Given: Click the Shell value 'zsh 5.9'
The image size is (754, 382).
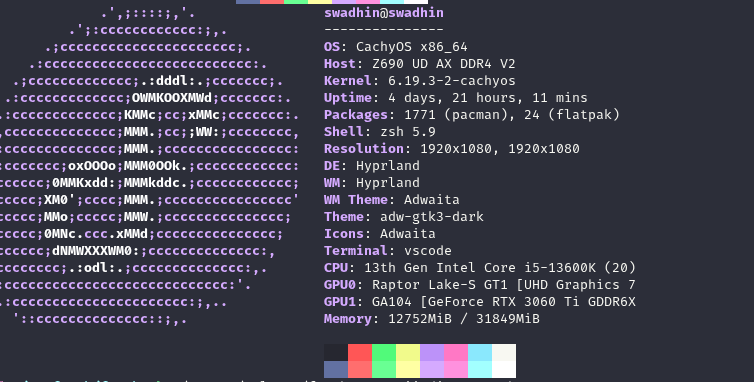Looking at the screenshot, I should click(408, 131).
